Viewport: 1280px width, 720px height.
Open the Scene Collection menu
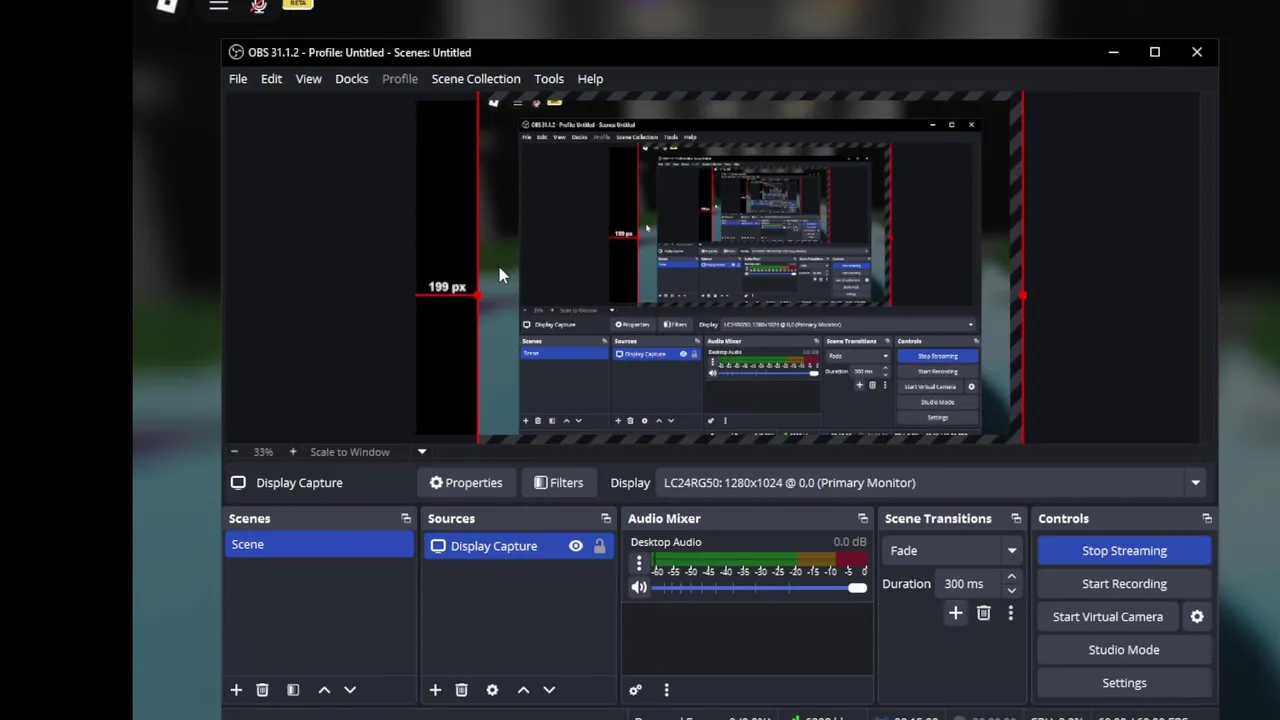coord(476,79)
